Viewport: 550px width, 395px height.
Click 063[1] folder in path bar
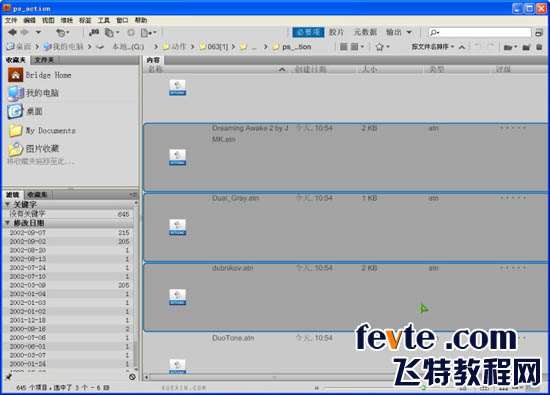[213, 46]
